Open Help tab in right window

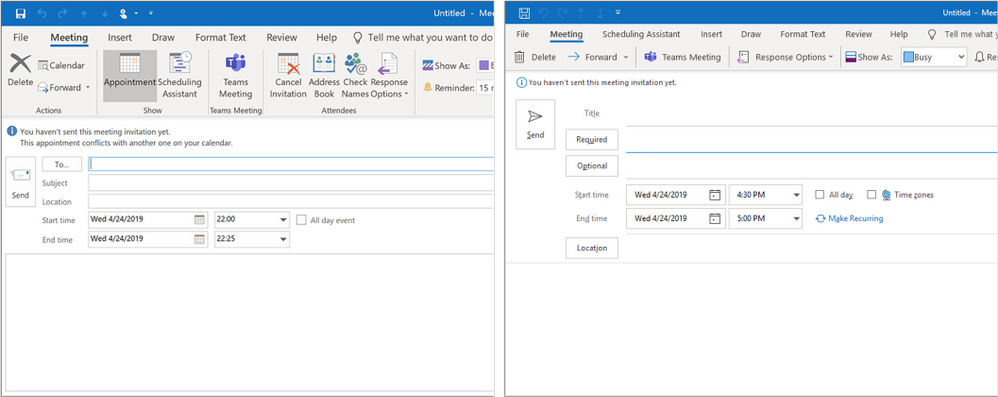[x=899, y=34]
